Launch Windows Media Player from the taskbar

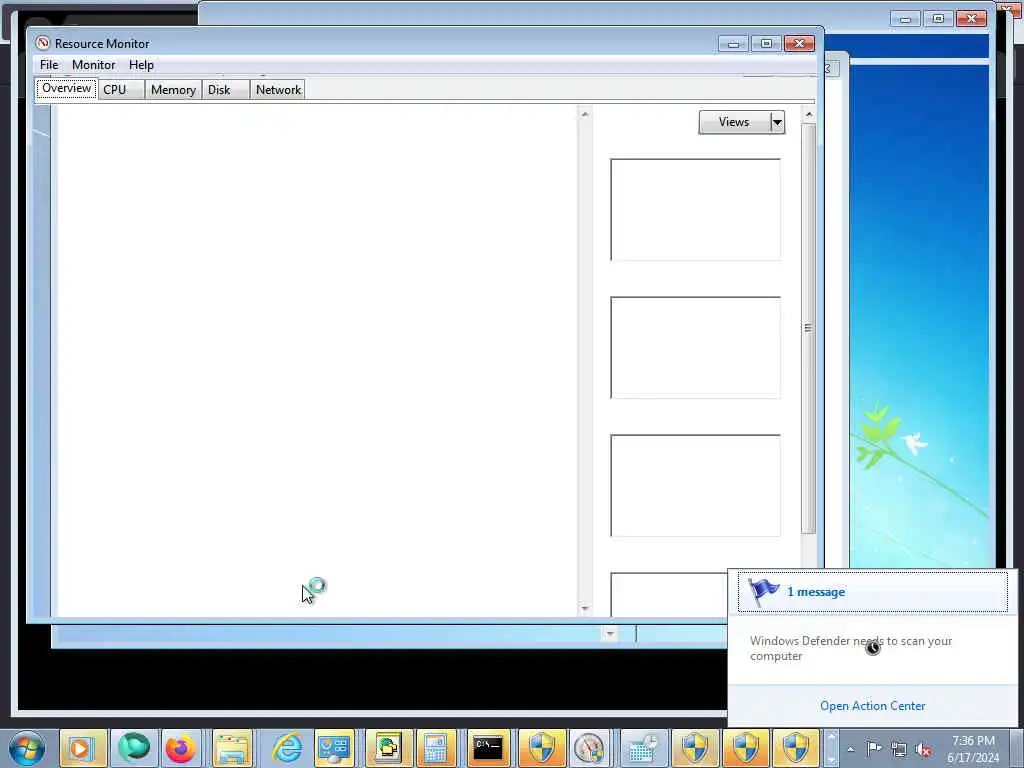coord(82,748)
